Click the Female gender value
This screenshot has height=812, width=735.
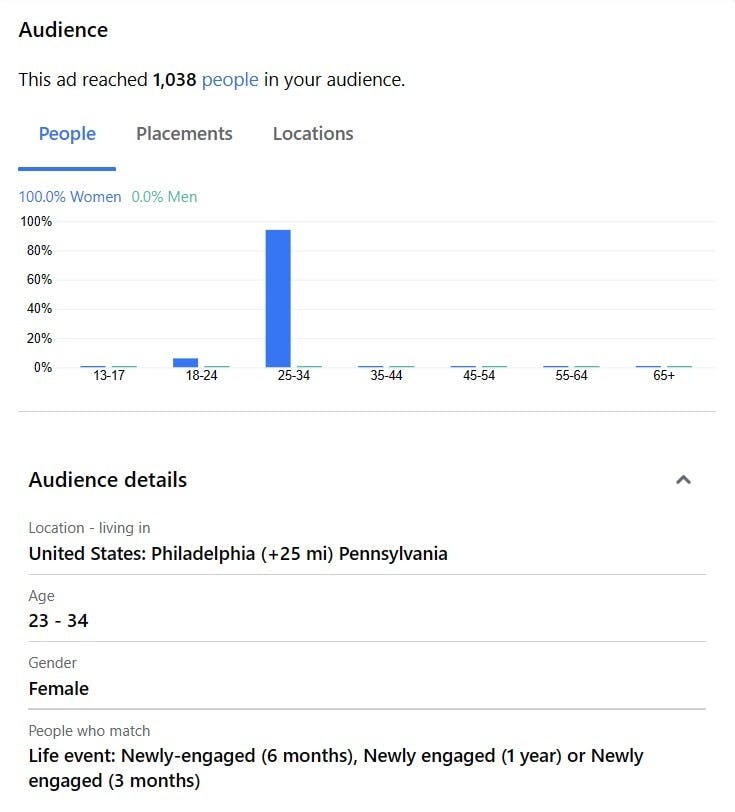59,689
